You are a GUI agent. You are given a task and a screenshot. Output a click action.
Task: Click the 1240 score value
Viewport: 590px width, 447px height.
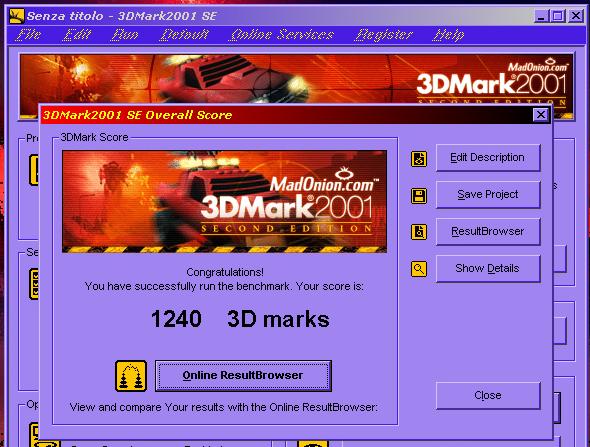176,319
